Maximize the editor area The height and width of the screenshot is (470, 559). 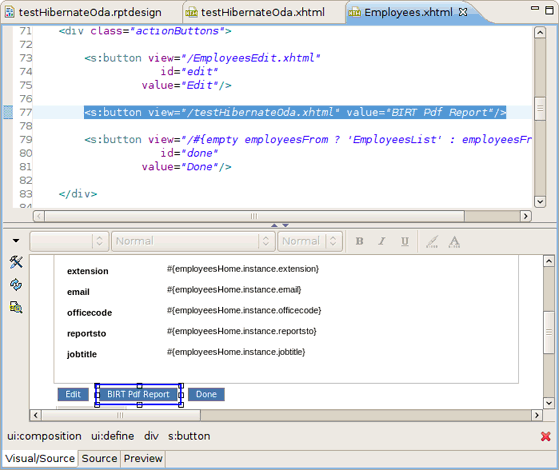[x=550, y=10]
